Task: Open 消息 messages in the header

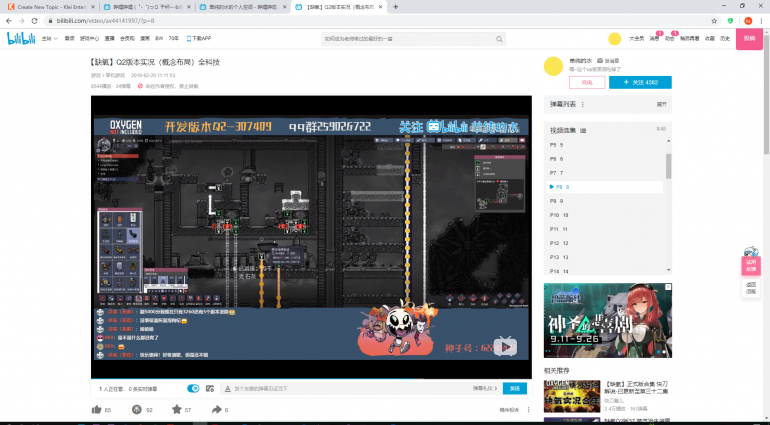Action: coord(655,38)
